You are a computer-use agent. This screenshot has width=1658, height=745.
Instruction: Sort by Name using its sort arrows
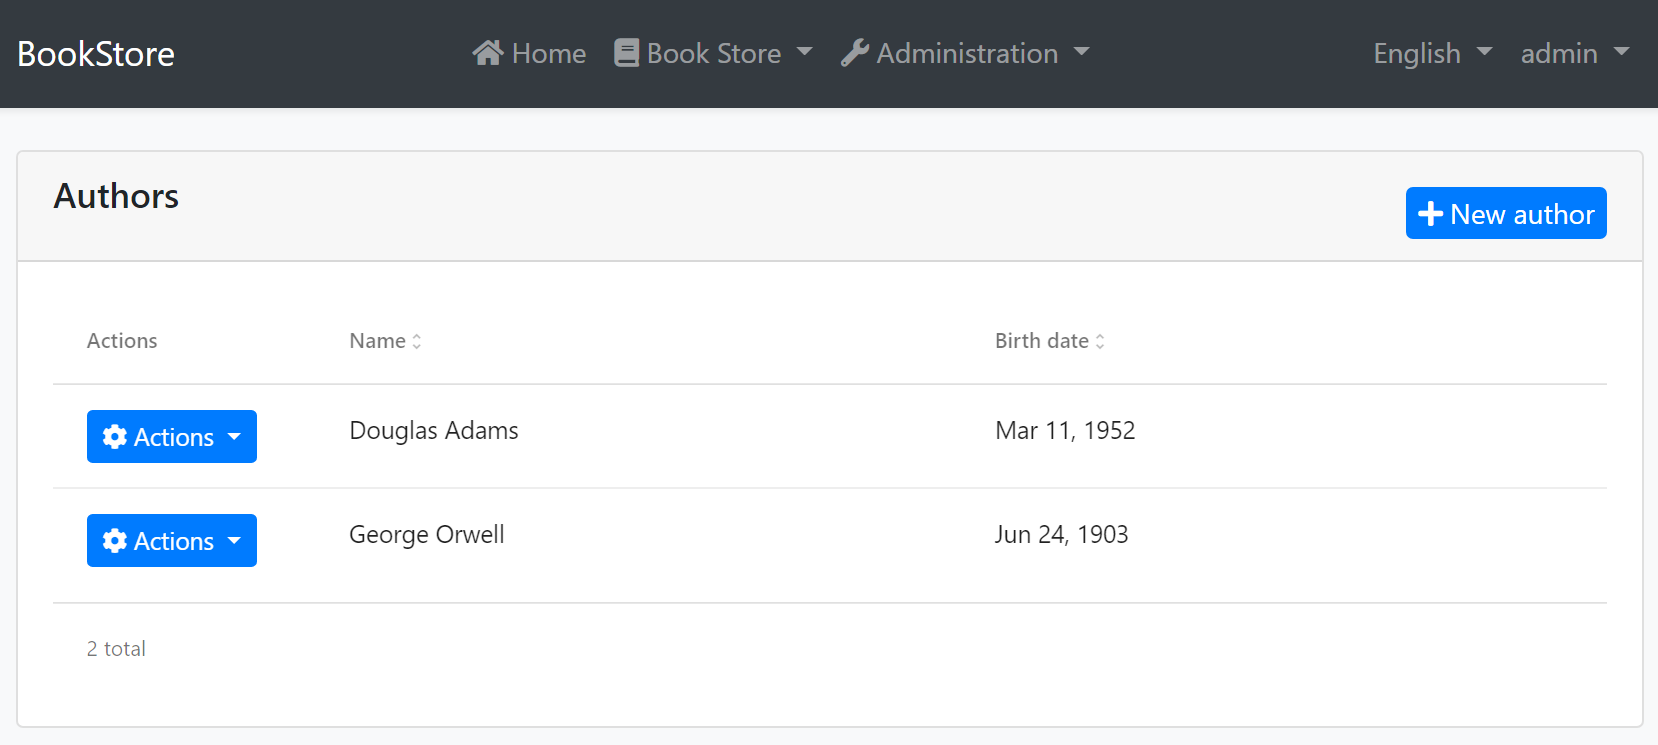[417, 342]
